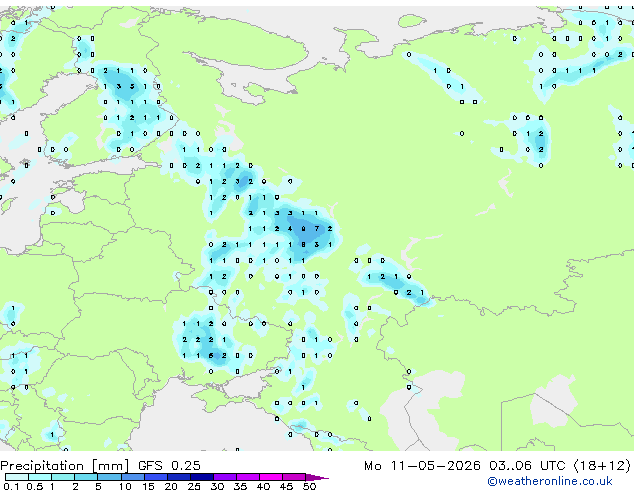Select the 15 to 20 mm legend swatch
The image size is (634, 490).
click(156, 477)
